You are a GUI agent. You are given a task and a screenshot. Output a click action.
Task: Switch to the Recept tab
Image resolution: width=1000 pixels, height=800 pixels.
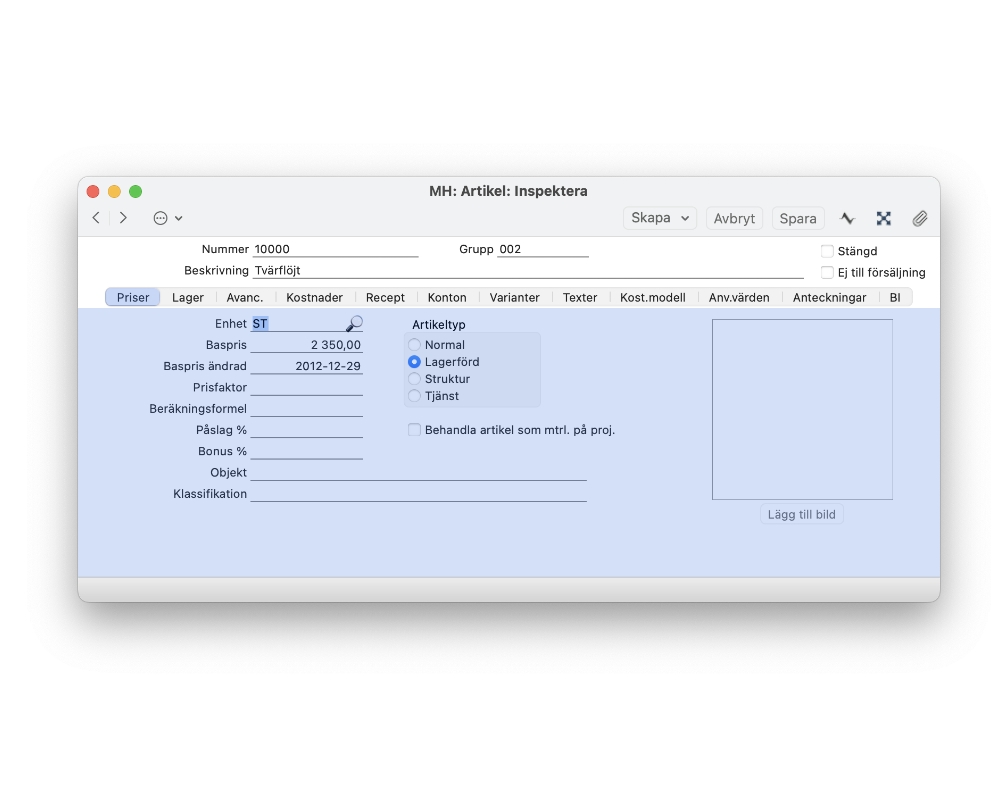(x=385, y=297)
